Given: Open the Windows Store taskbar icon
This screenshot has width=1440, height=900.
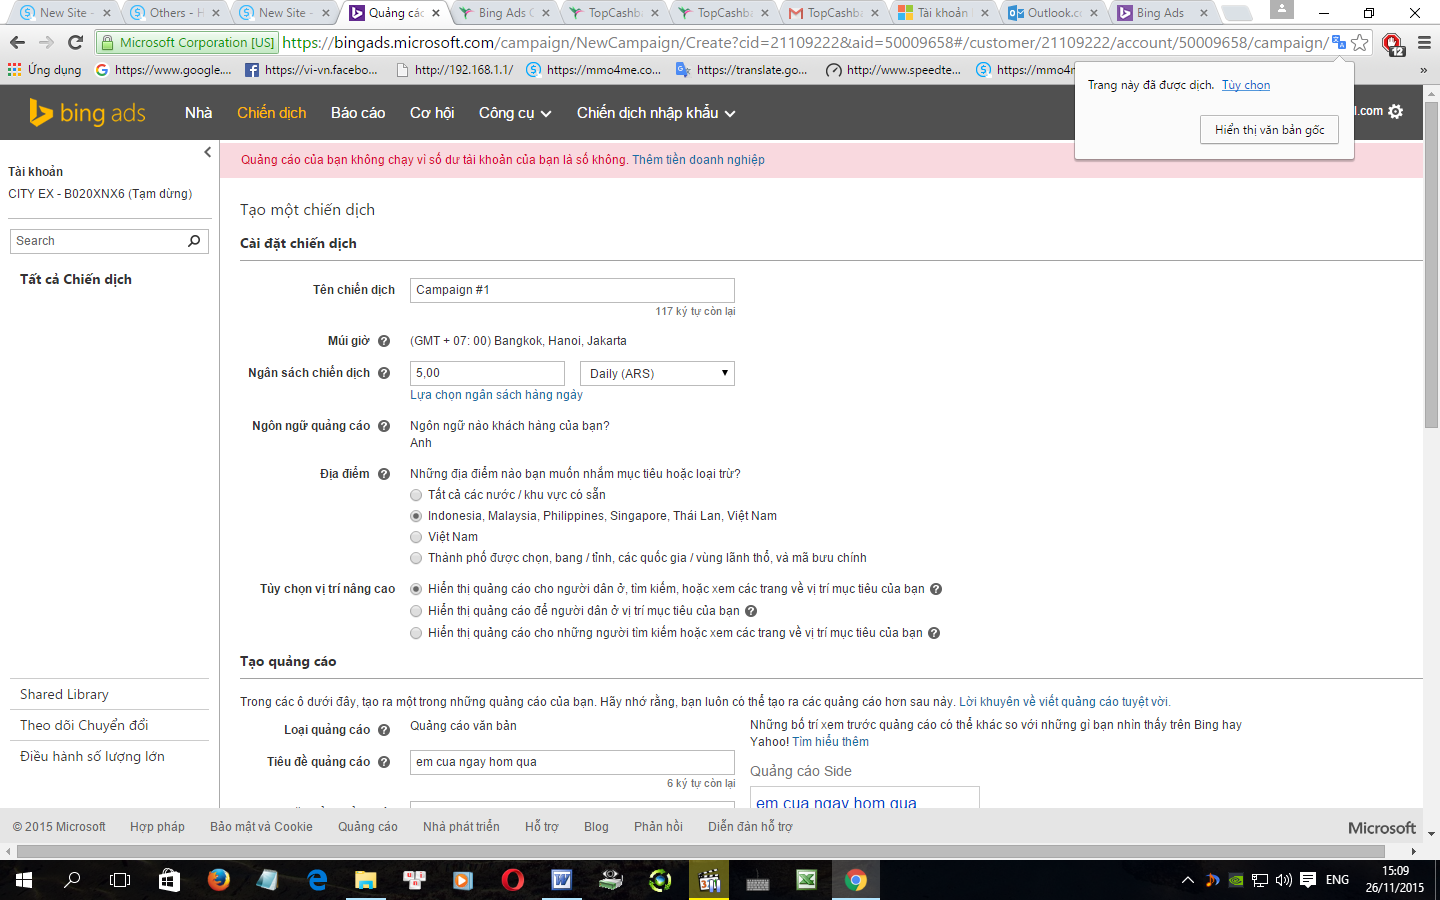Looking at the screenshot, I should point(169,880).
